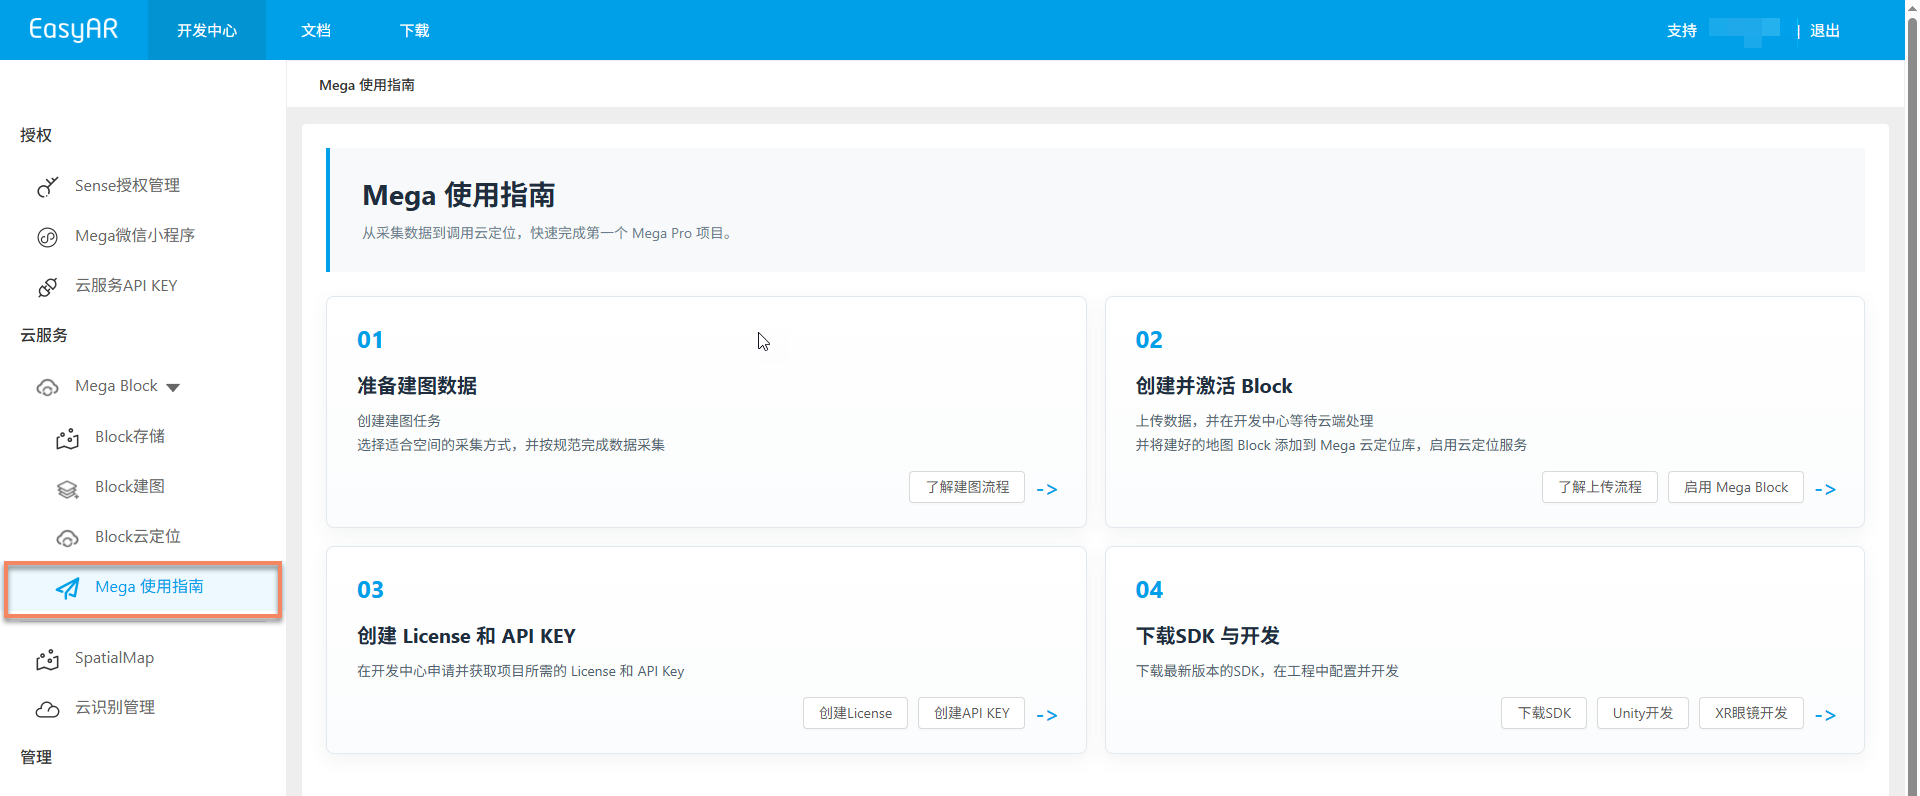Click the step number 01

370,340
